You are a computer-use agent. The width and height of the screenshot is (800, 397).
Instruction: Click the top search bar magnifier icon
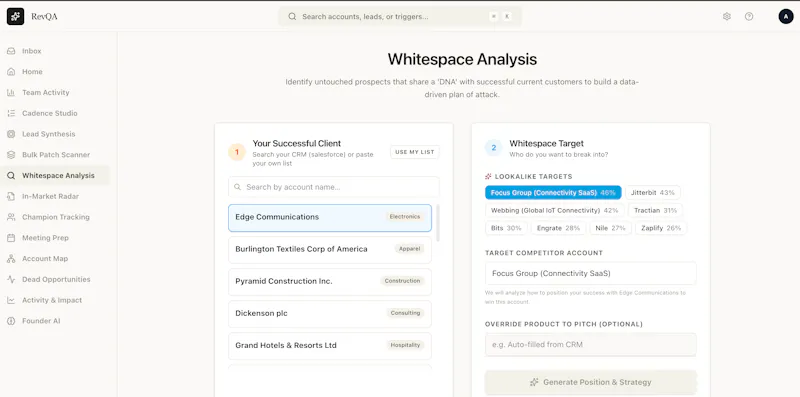pyautogui.click(x=292, y=16)
